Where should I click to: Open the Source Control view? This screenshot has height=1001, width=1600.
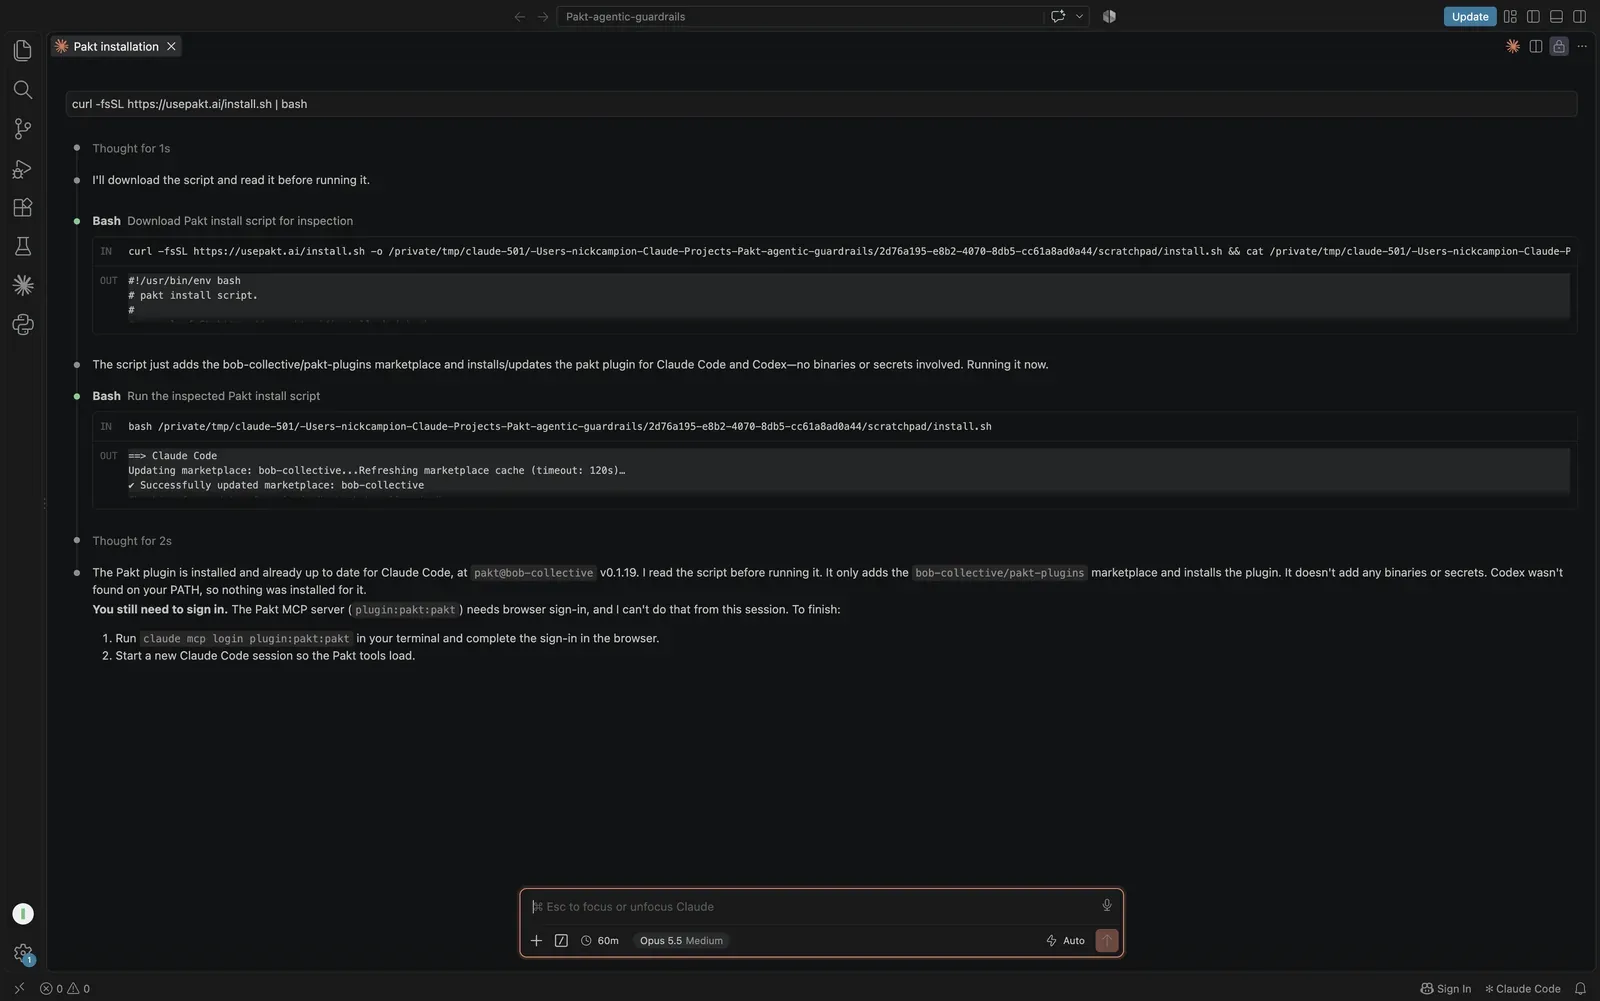click(x=22, y=129)
